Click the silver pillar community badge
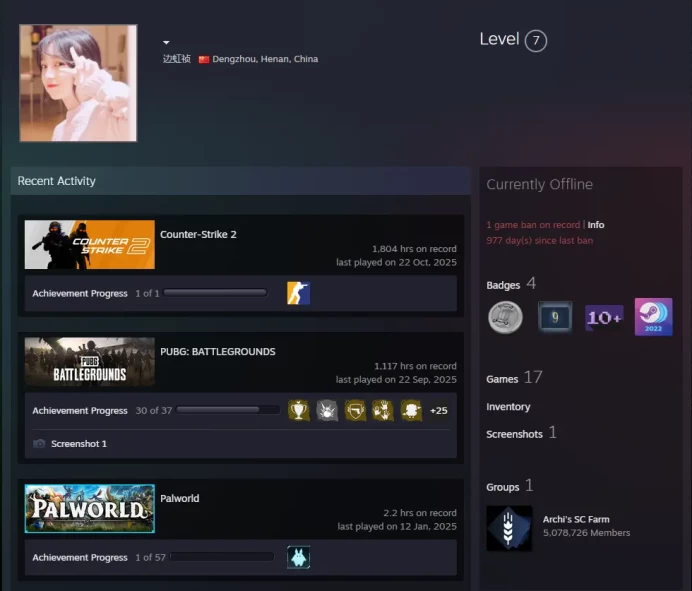Screen dimensions: 692x591 click(x=505, y=317)
